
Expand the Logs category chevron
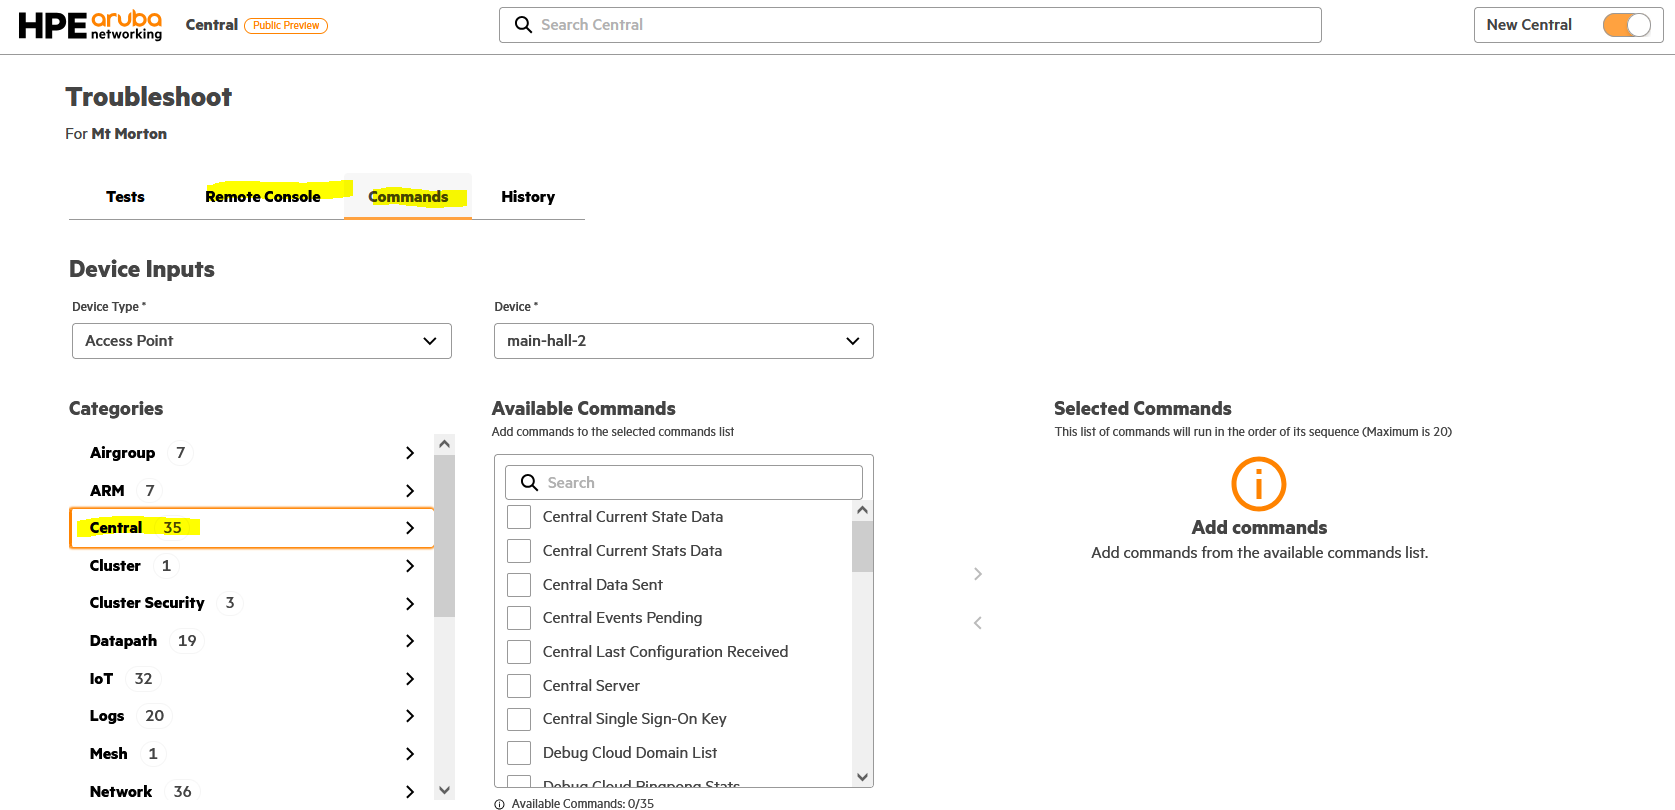click(410, 716)
